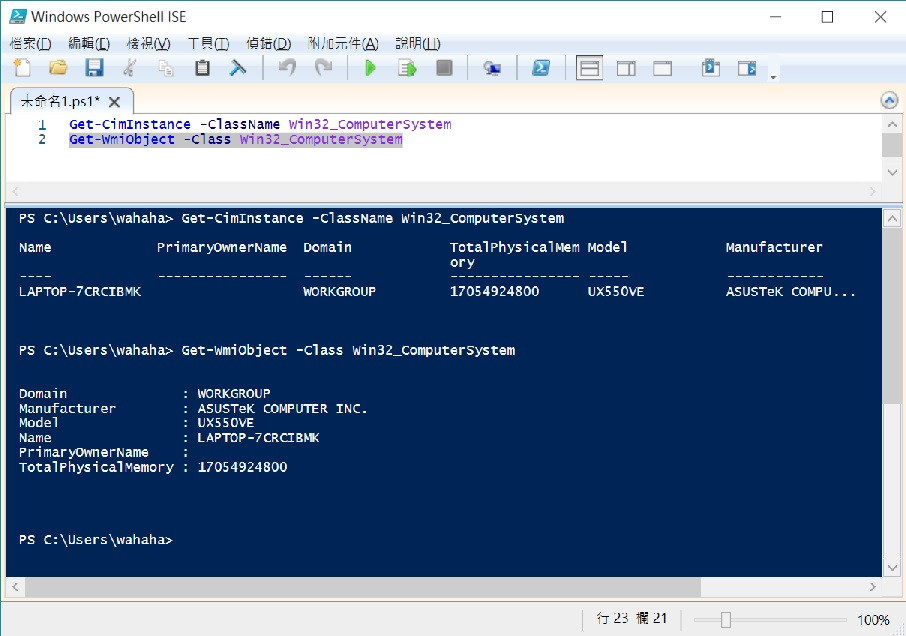
Task: Save the script with the floppy disk icon
Action: pyautogui.click(x=94, y=68)
